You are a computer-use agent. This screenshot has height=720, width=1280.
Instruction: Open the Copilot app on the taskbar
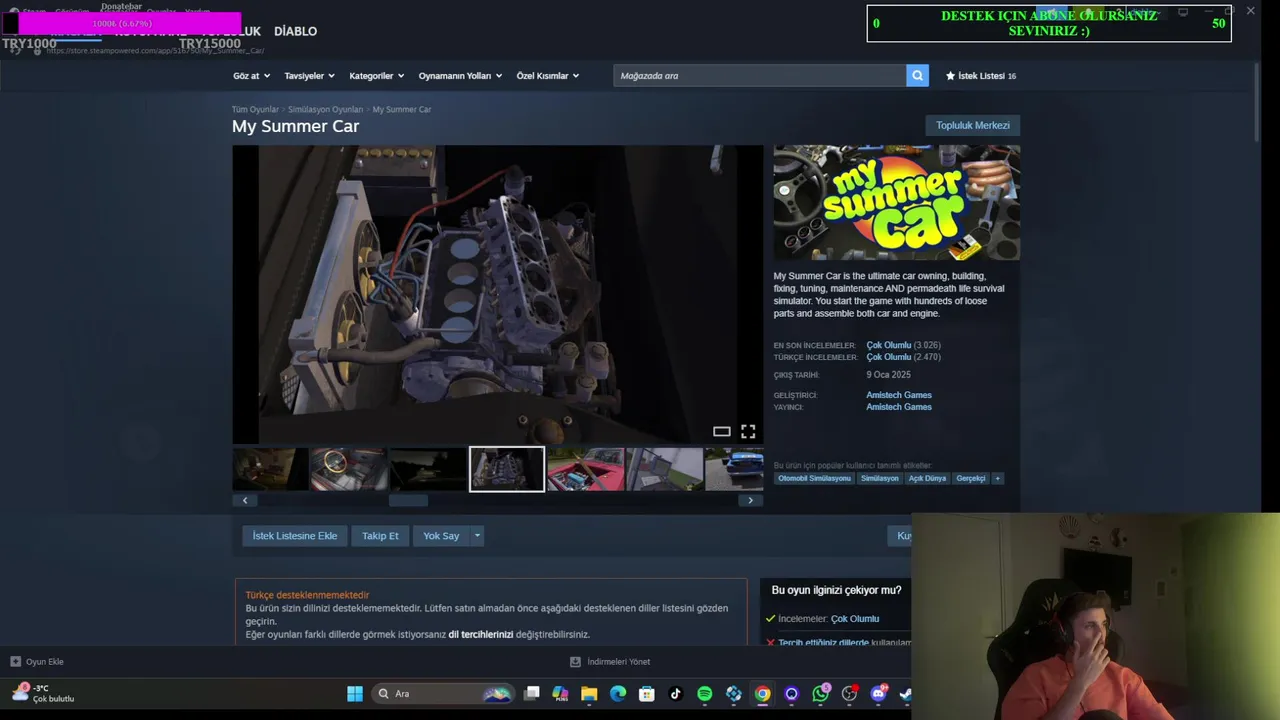pos(560,694)
